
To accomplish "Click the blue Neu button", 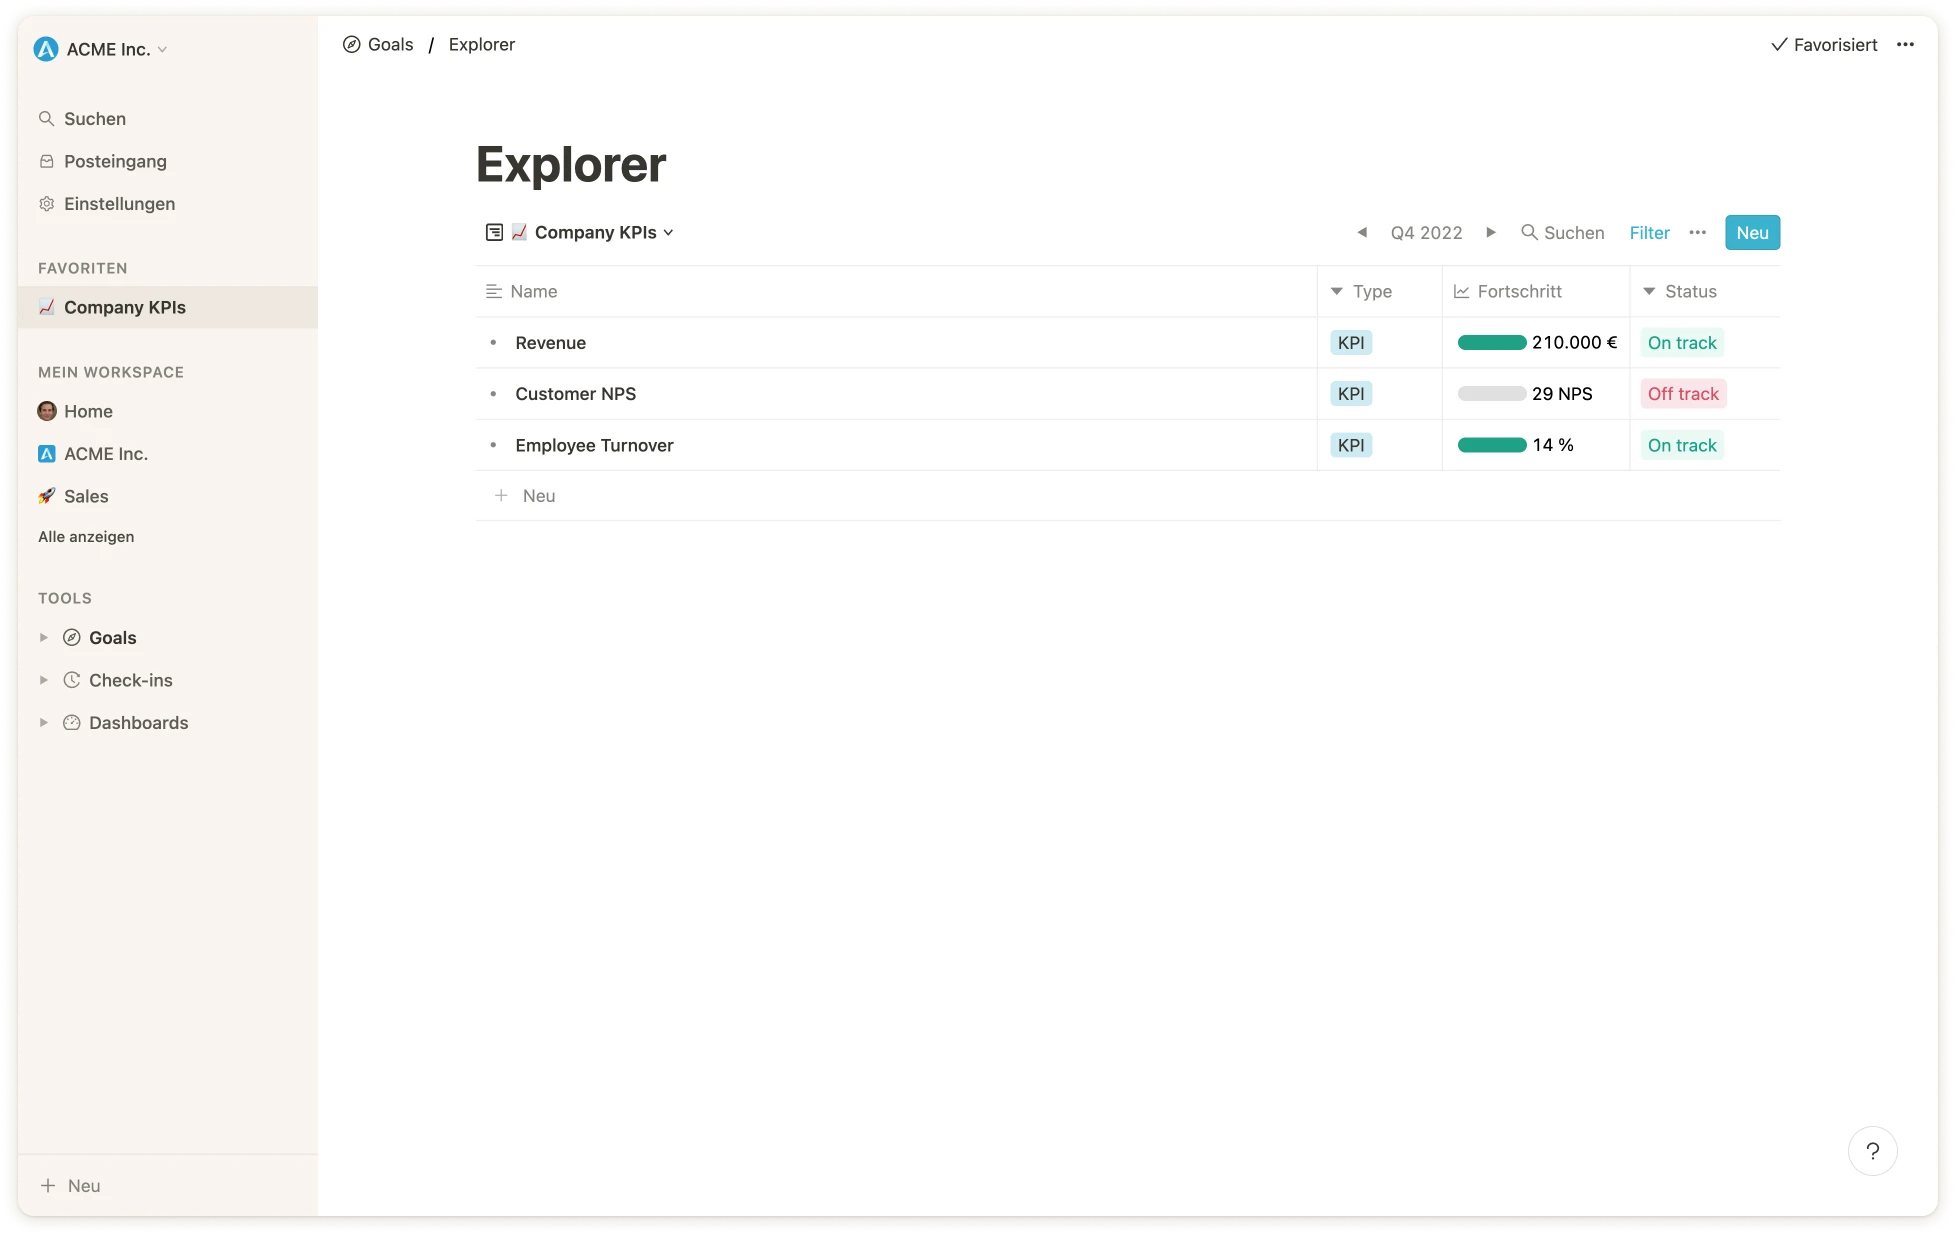I will [x=1751, y=232].
